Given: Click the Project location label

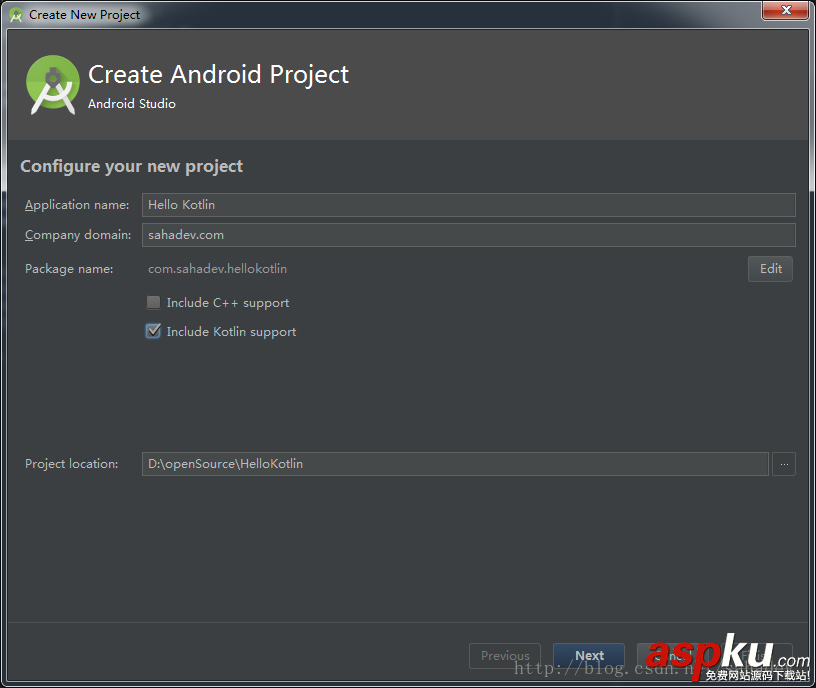Looking at the screenshot, I should (x=72, y=464).
